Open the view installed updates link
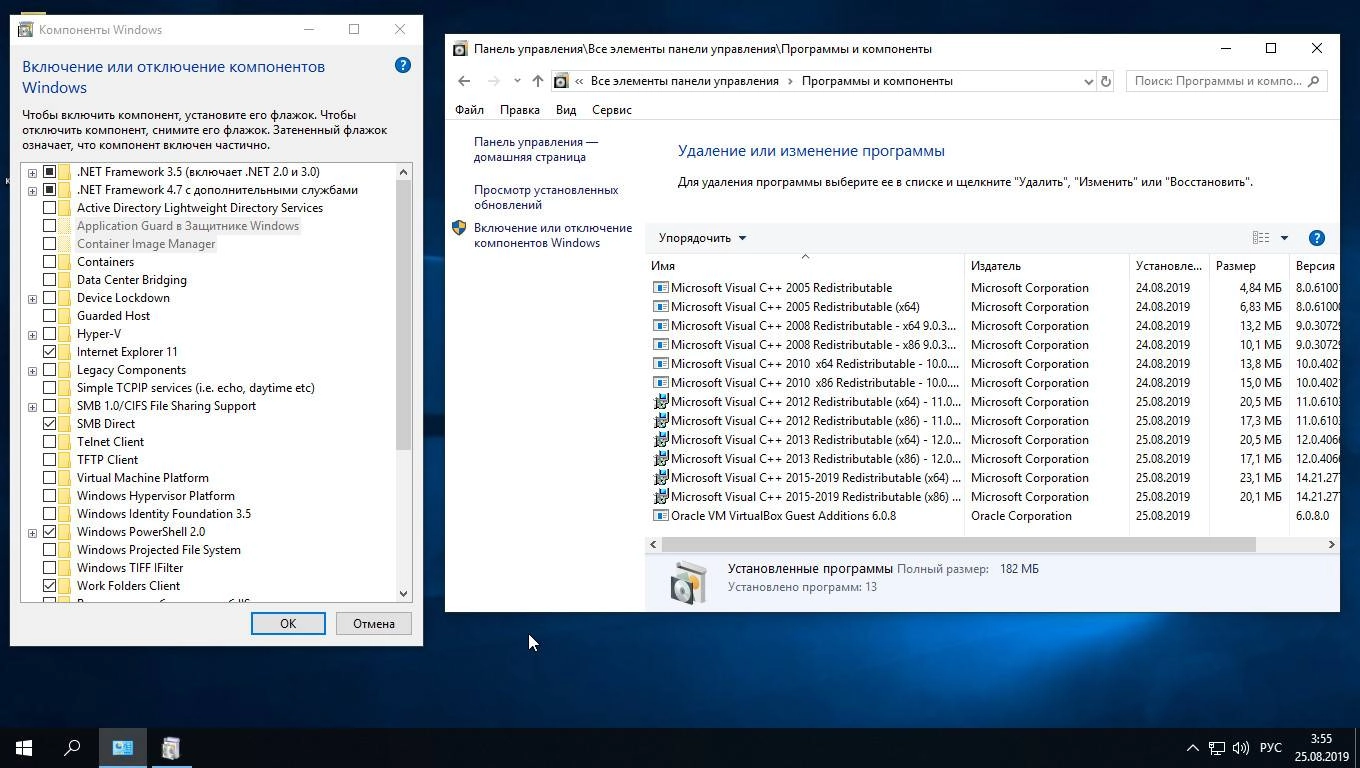This screenshot has height=768, width=1360. click(546, 197)
